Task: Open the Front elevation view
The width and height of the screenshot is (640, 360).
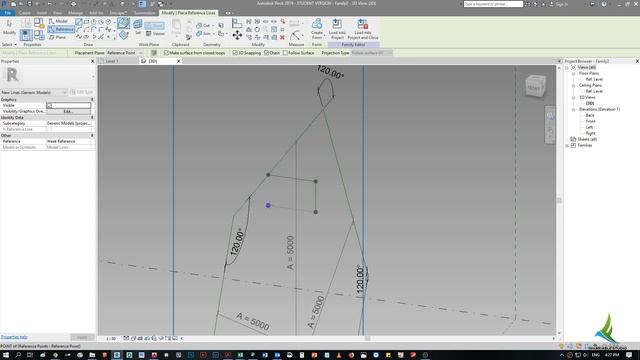Action: pos(590,121)
